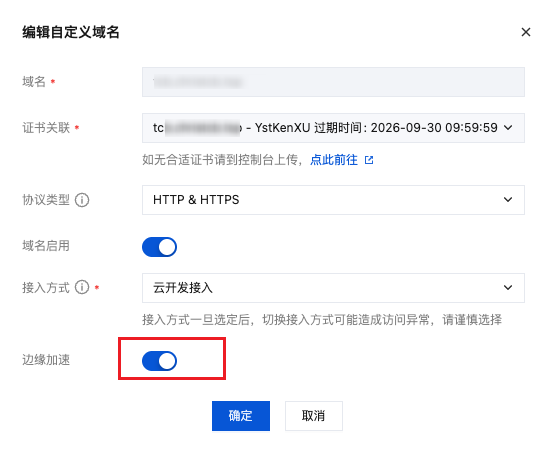Viewport: 556px width, 454px height.
Task: Expand the 协议类型 HTTP & HTTPS dropdown
Action: click(333, 200)
